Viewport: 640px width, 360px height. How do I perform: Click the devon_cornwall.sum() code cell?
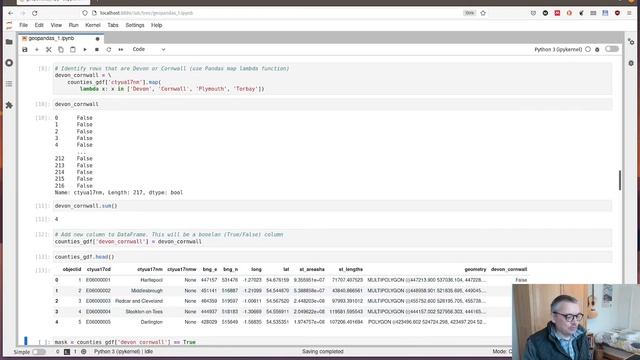coord(332,206)
